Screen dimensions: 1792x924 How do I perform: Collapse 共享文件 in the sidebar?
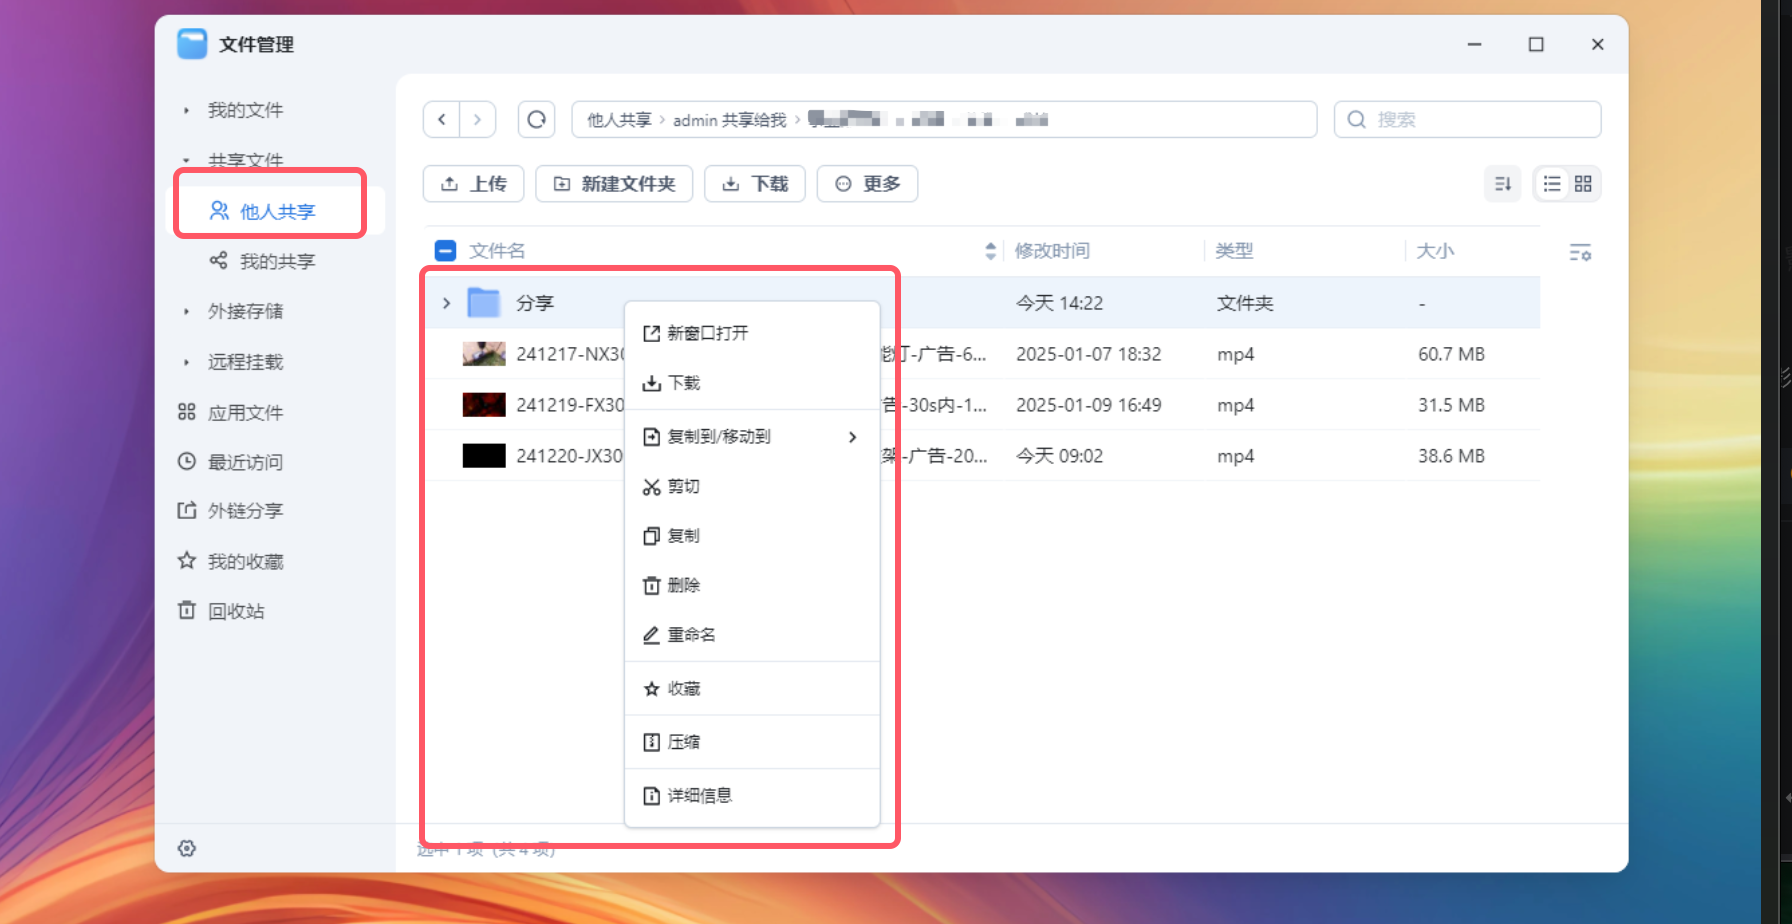pyautogui.click(x=186, y=160)
